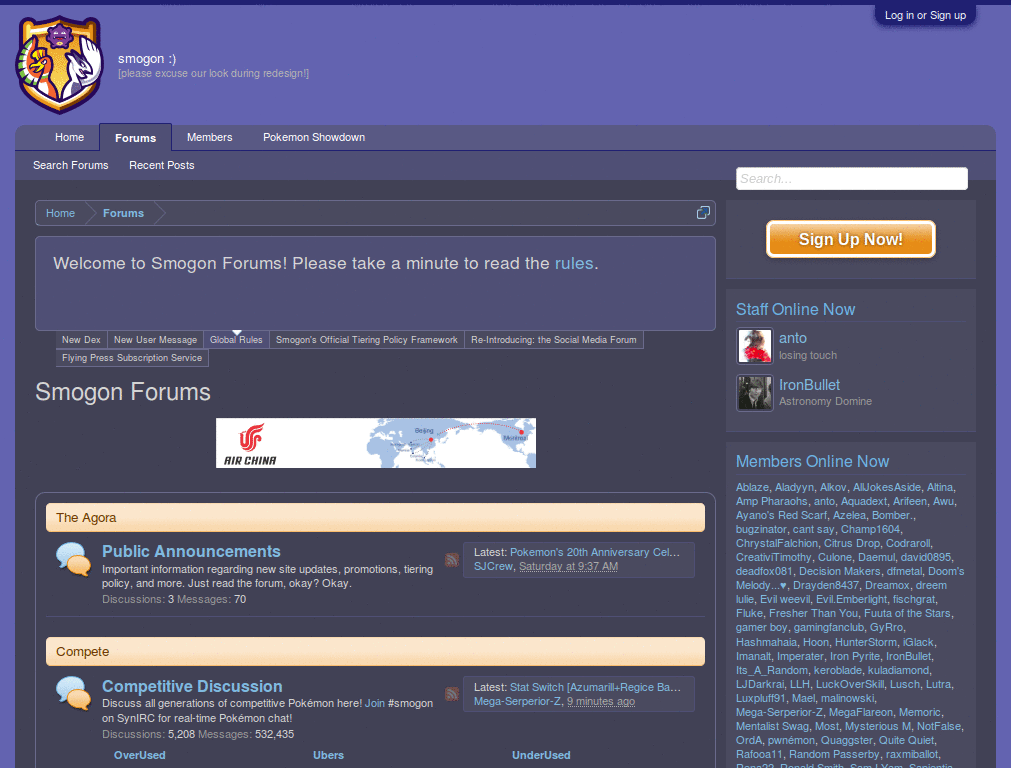Click Saturday at 9:37 AM timestamp
Screen dimensions: 1024x768
point(568,566)
